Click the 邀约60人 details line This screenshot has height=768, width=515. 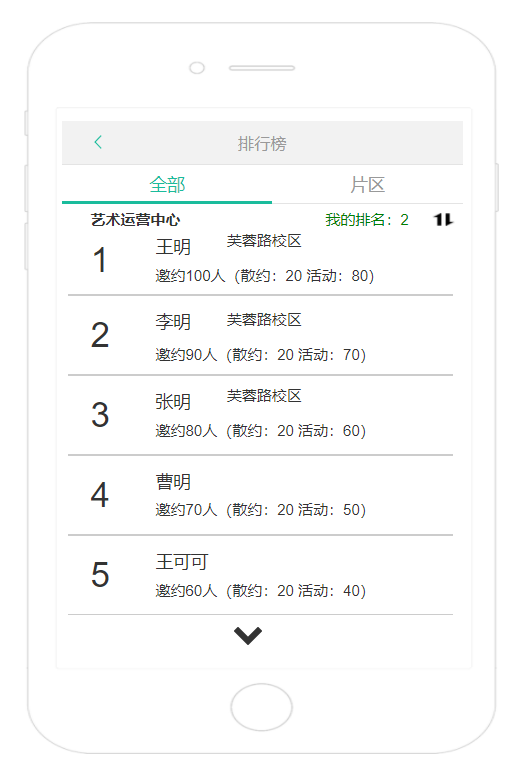click(x=261, y=591)
